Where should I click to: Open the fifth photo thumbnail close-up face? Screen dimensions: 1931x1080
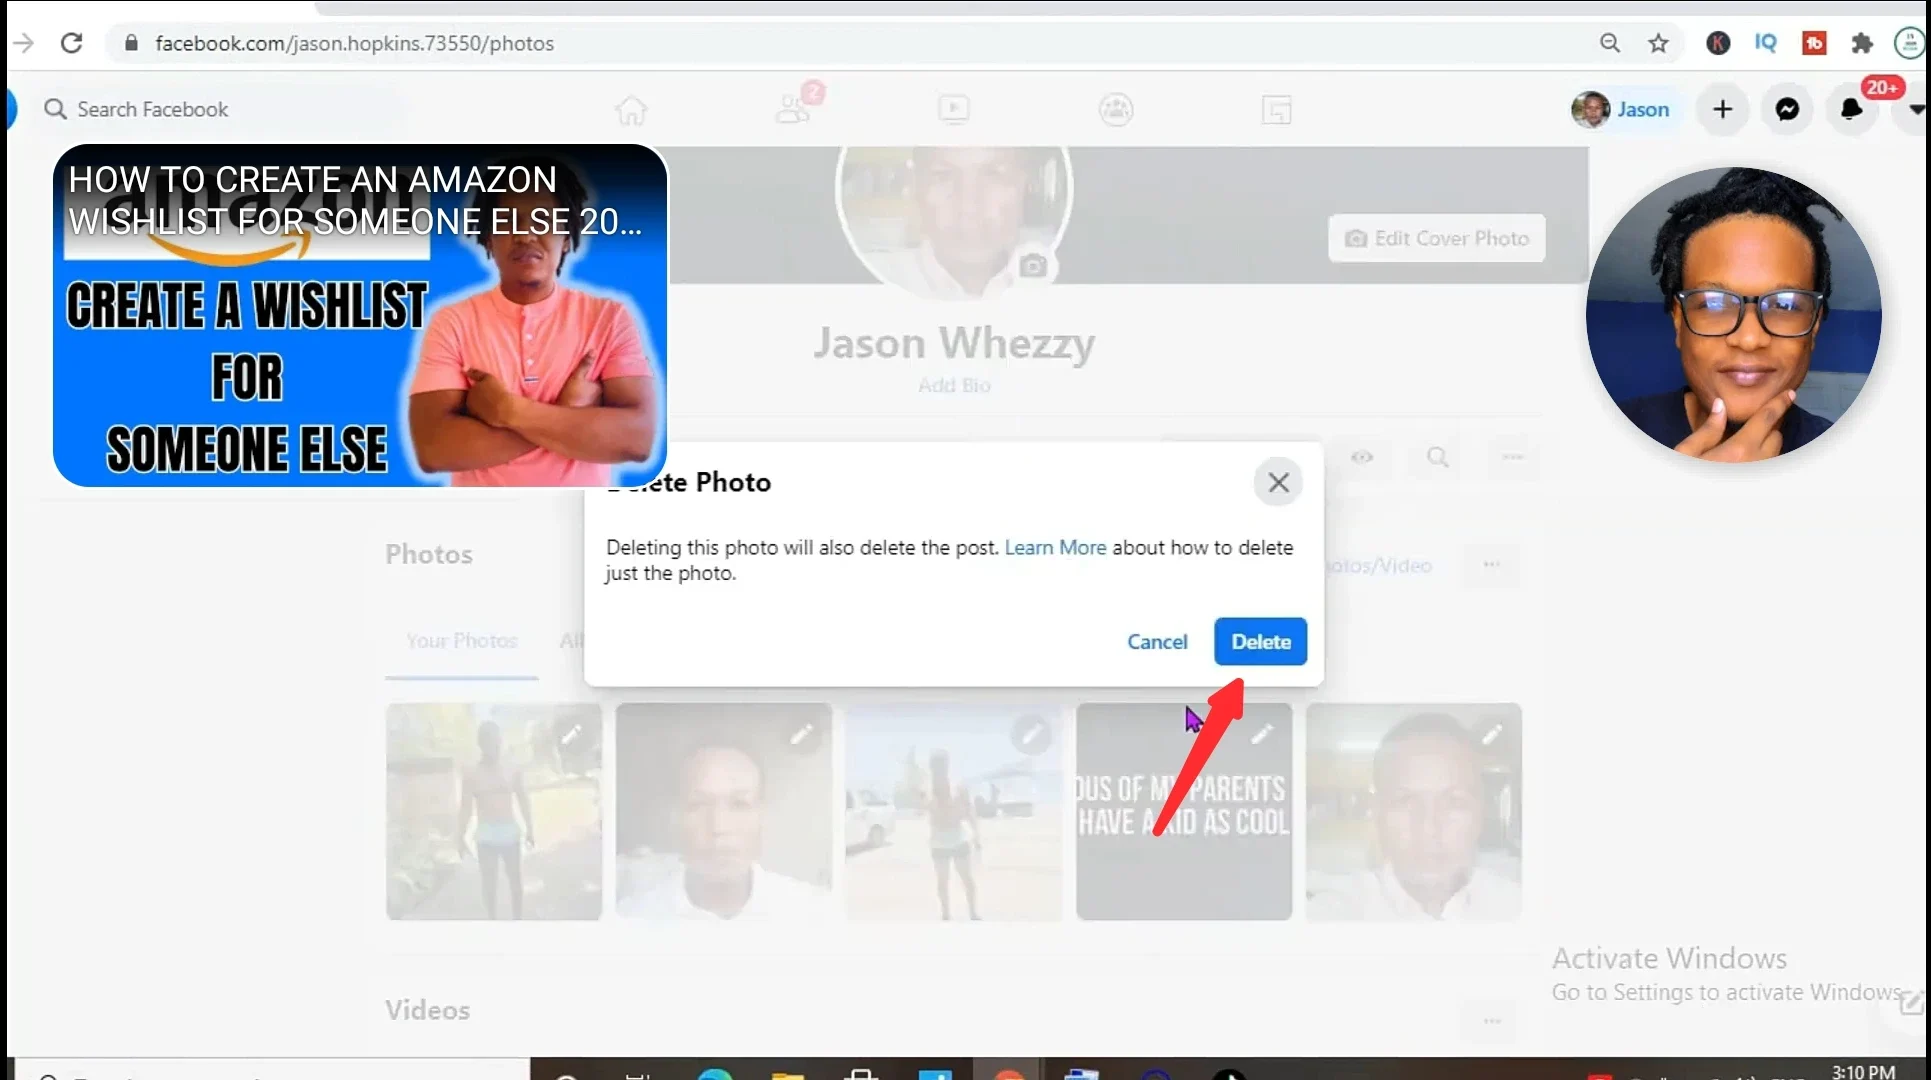(x=1414, y=811)
